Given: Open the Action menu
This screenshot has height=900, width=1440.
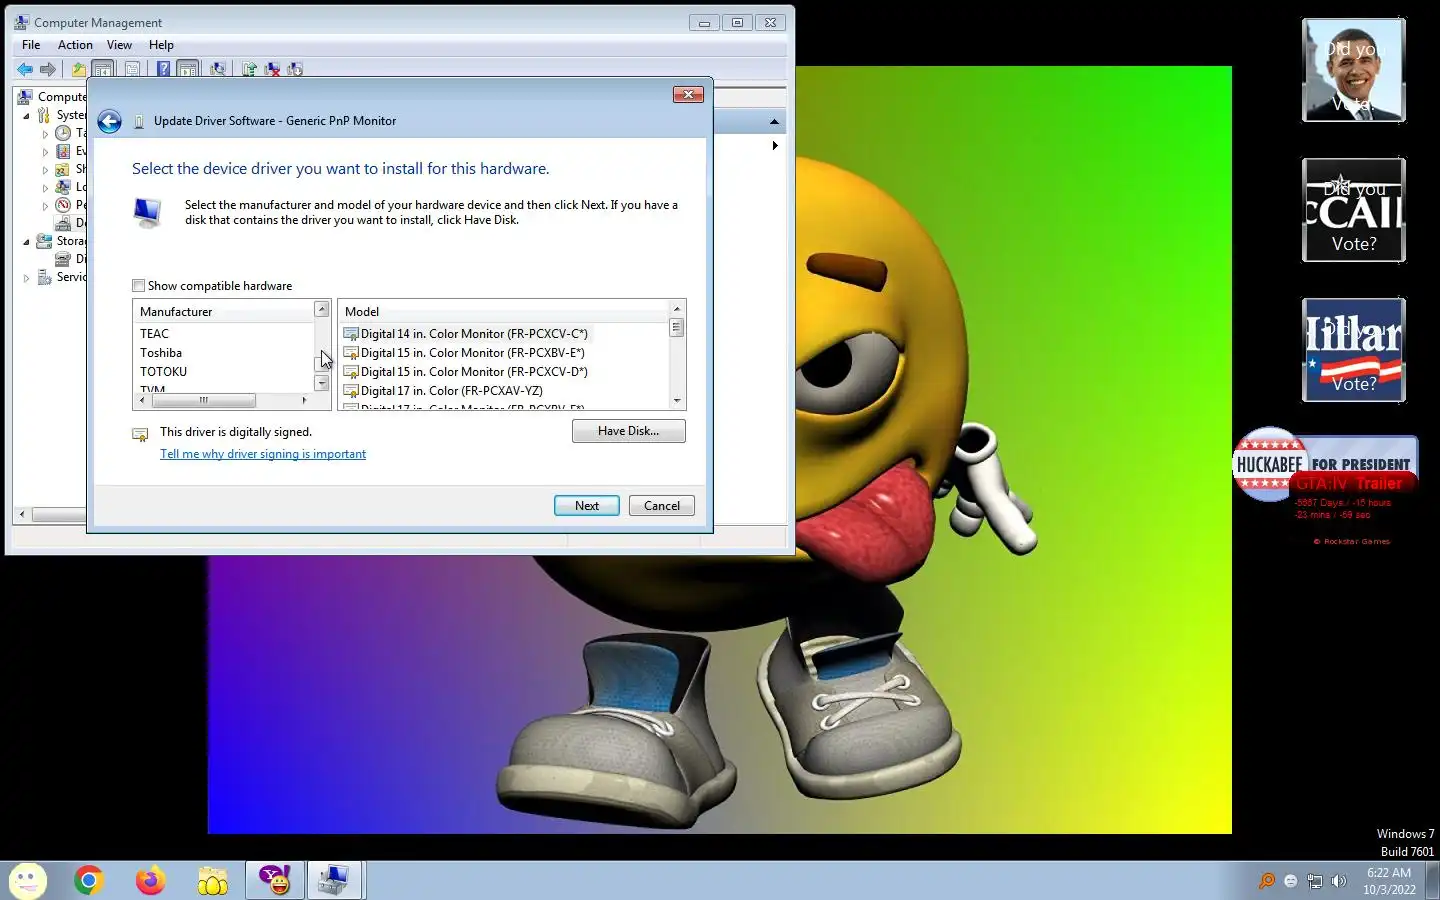Looking at the screenshot, I should 75,45.
